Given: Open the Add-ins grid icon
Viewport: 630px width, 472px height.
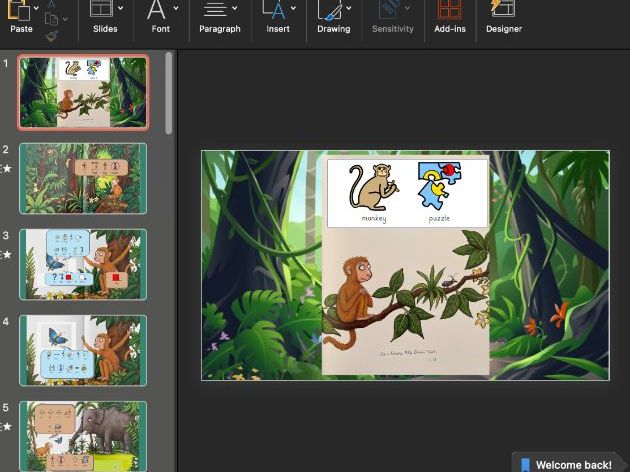Looking at the screenshot, I should [450, 10].
